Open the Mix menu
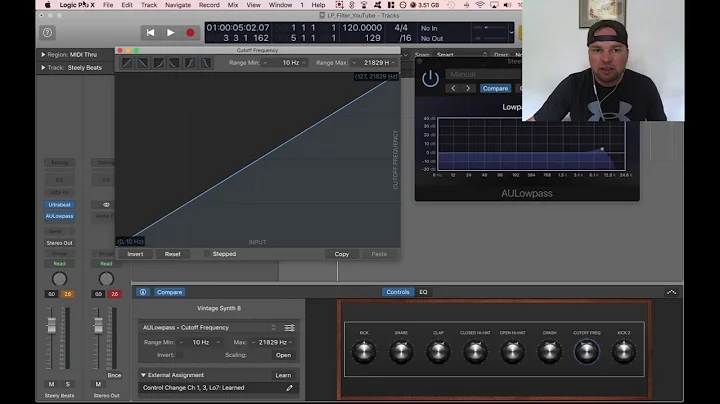The width and height of the screenshot is (720, 404). 233,5
